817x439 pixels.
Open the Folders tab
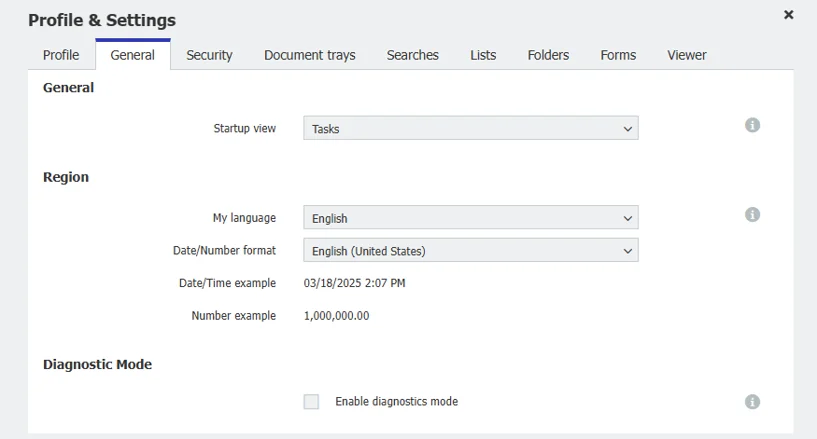tap(548, 55)
